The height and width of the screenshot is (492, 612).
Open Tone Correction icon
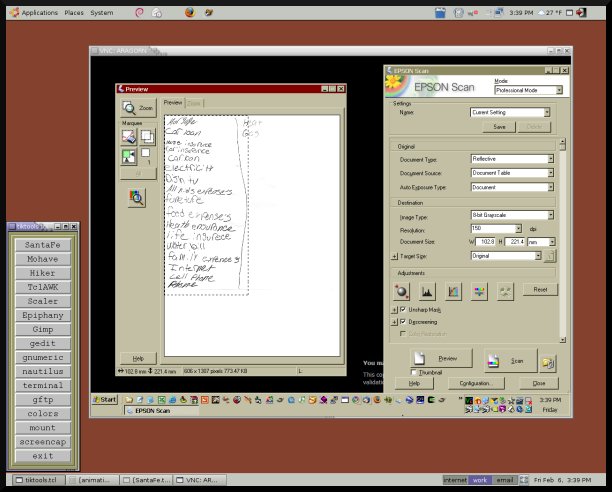click(x=453, y=291)
